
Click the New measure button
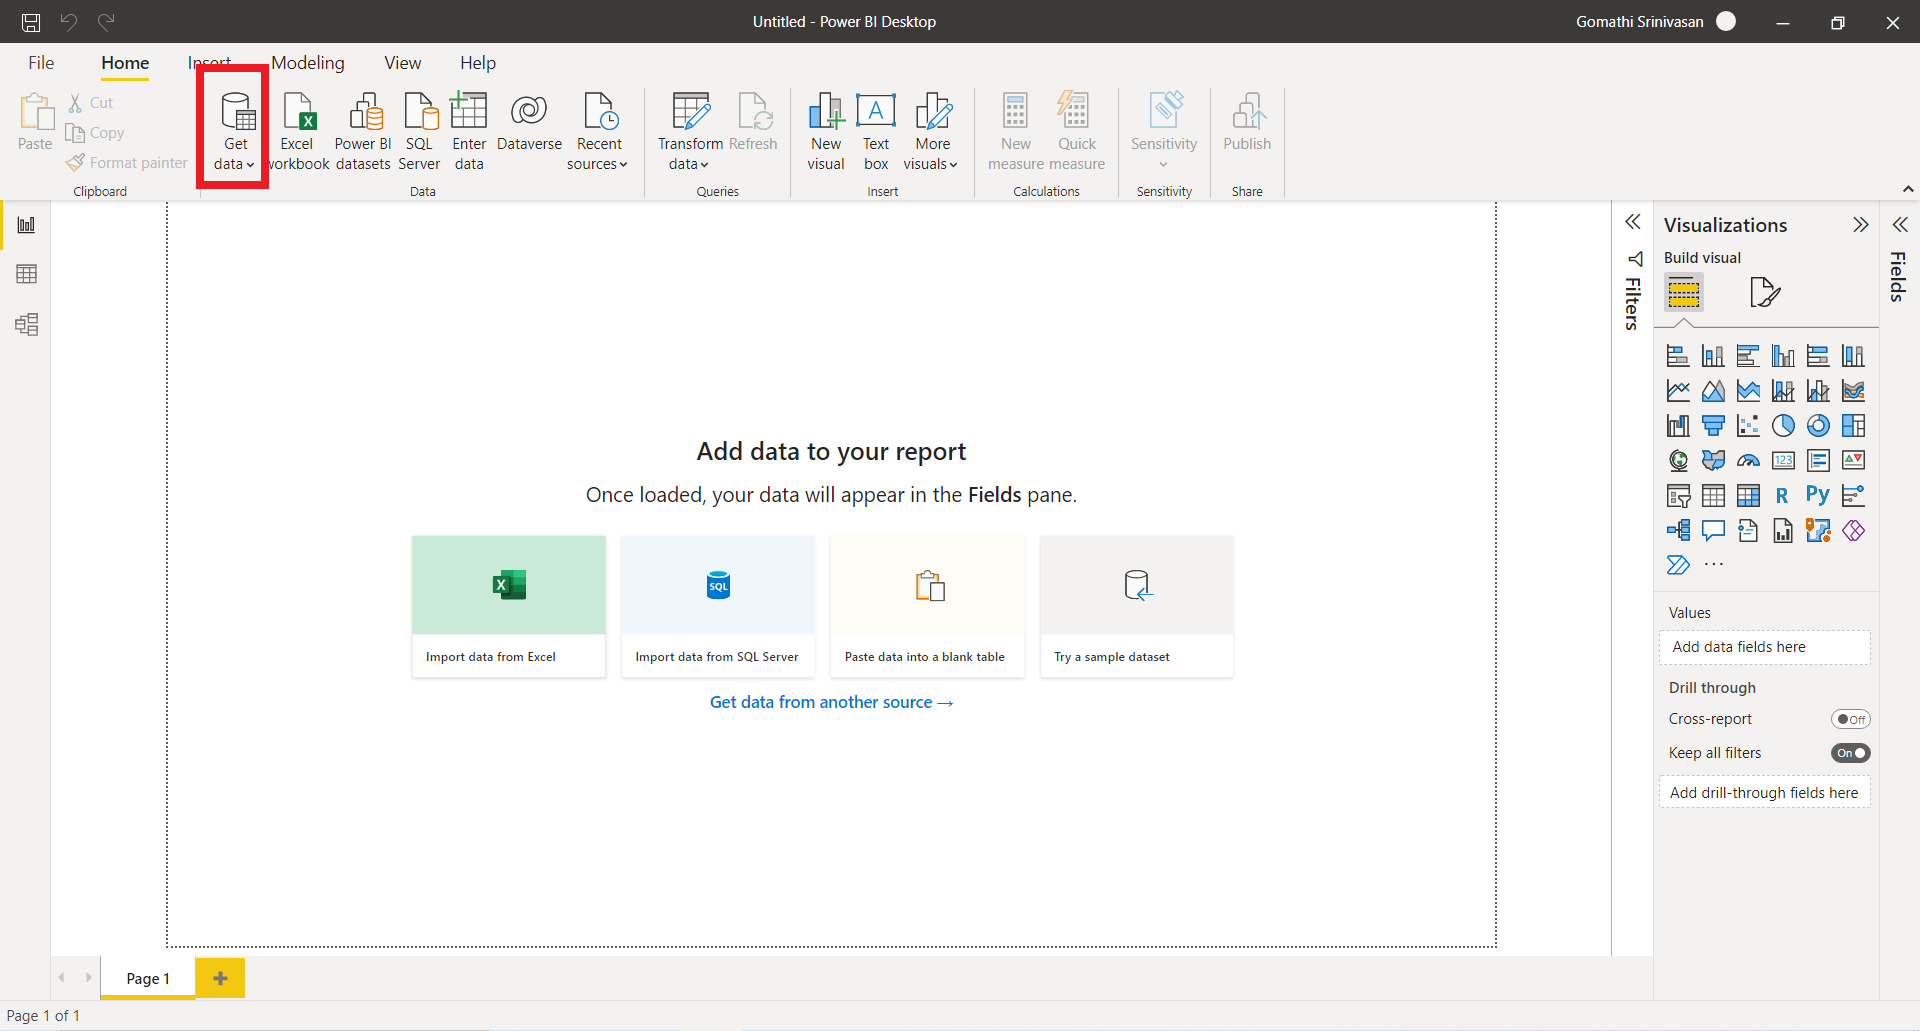pyautogui.click(x=1015, y=130)
